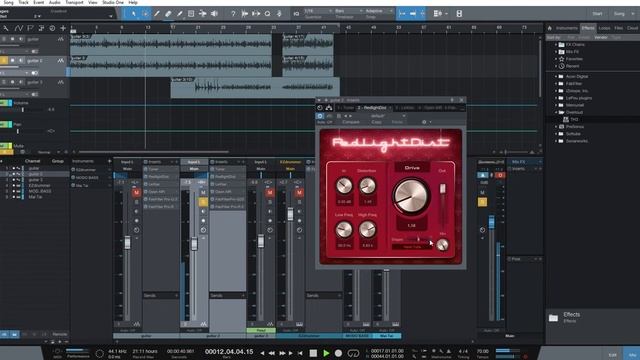Click the plugin window gear settings icon
Screen dimensions: 640x360
(x=424, y=122)
